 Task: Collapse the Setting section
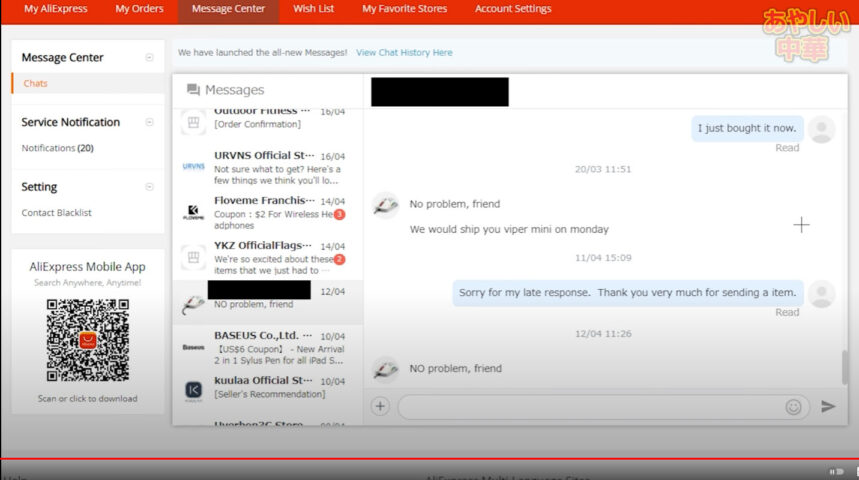click(149, 187)
